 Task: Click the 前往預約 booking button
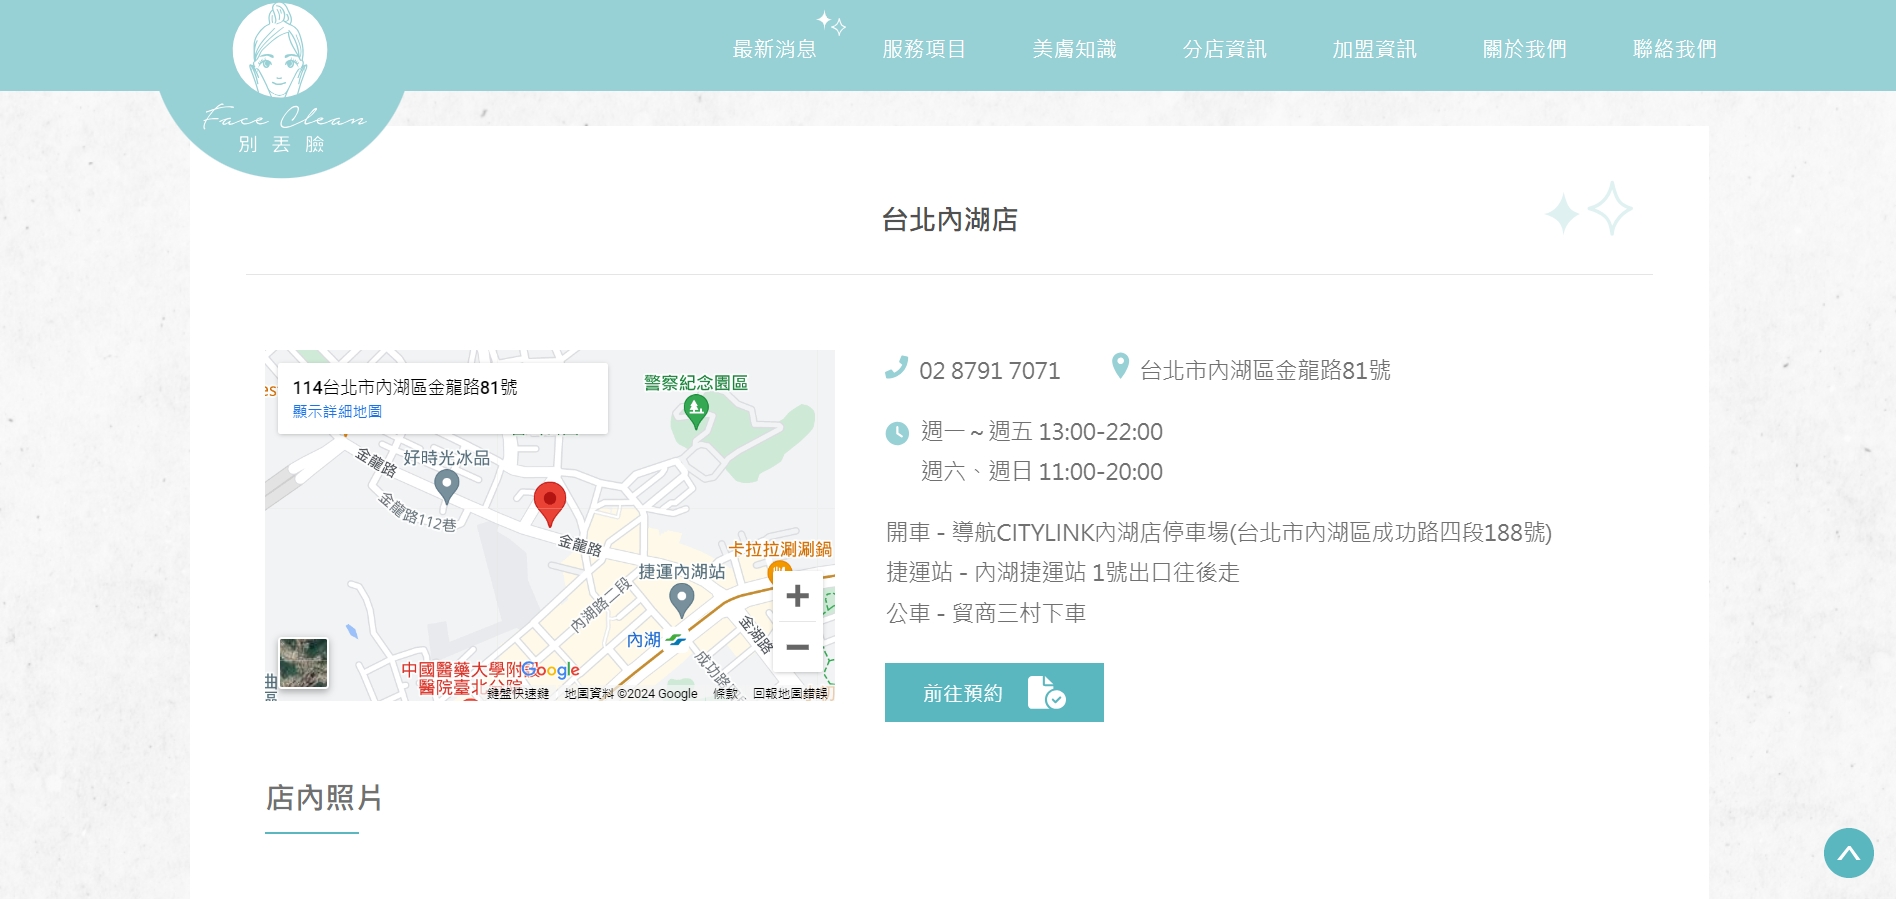coord(994,692)
